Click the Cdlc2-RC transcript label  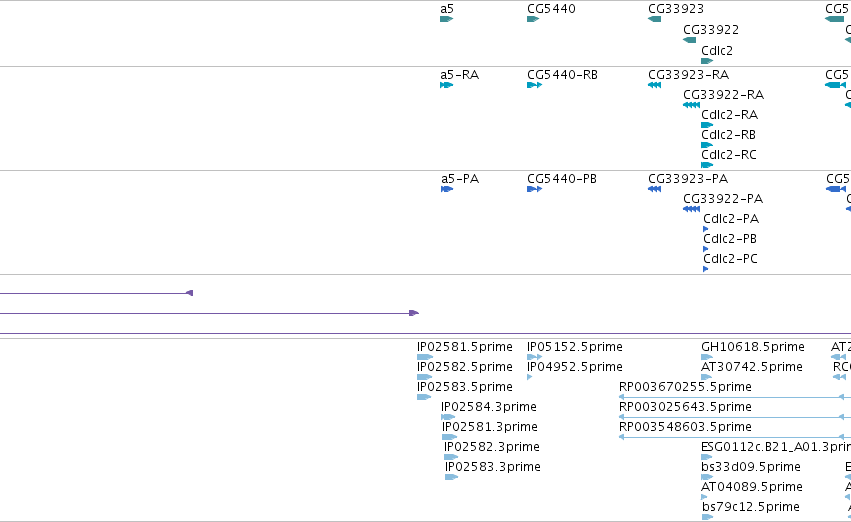(729, 155)
